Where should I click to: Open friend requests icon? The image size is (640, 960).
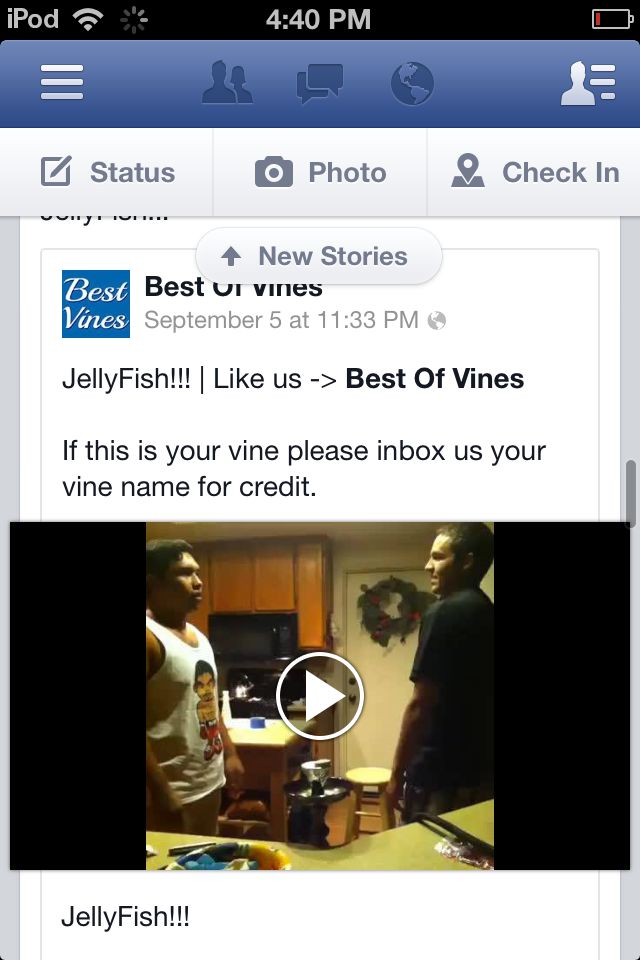pyautogui.click(x=227, y=82)
